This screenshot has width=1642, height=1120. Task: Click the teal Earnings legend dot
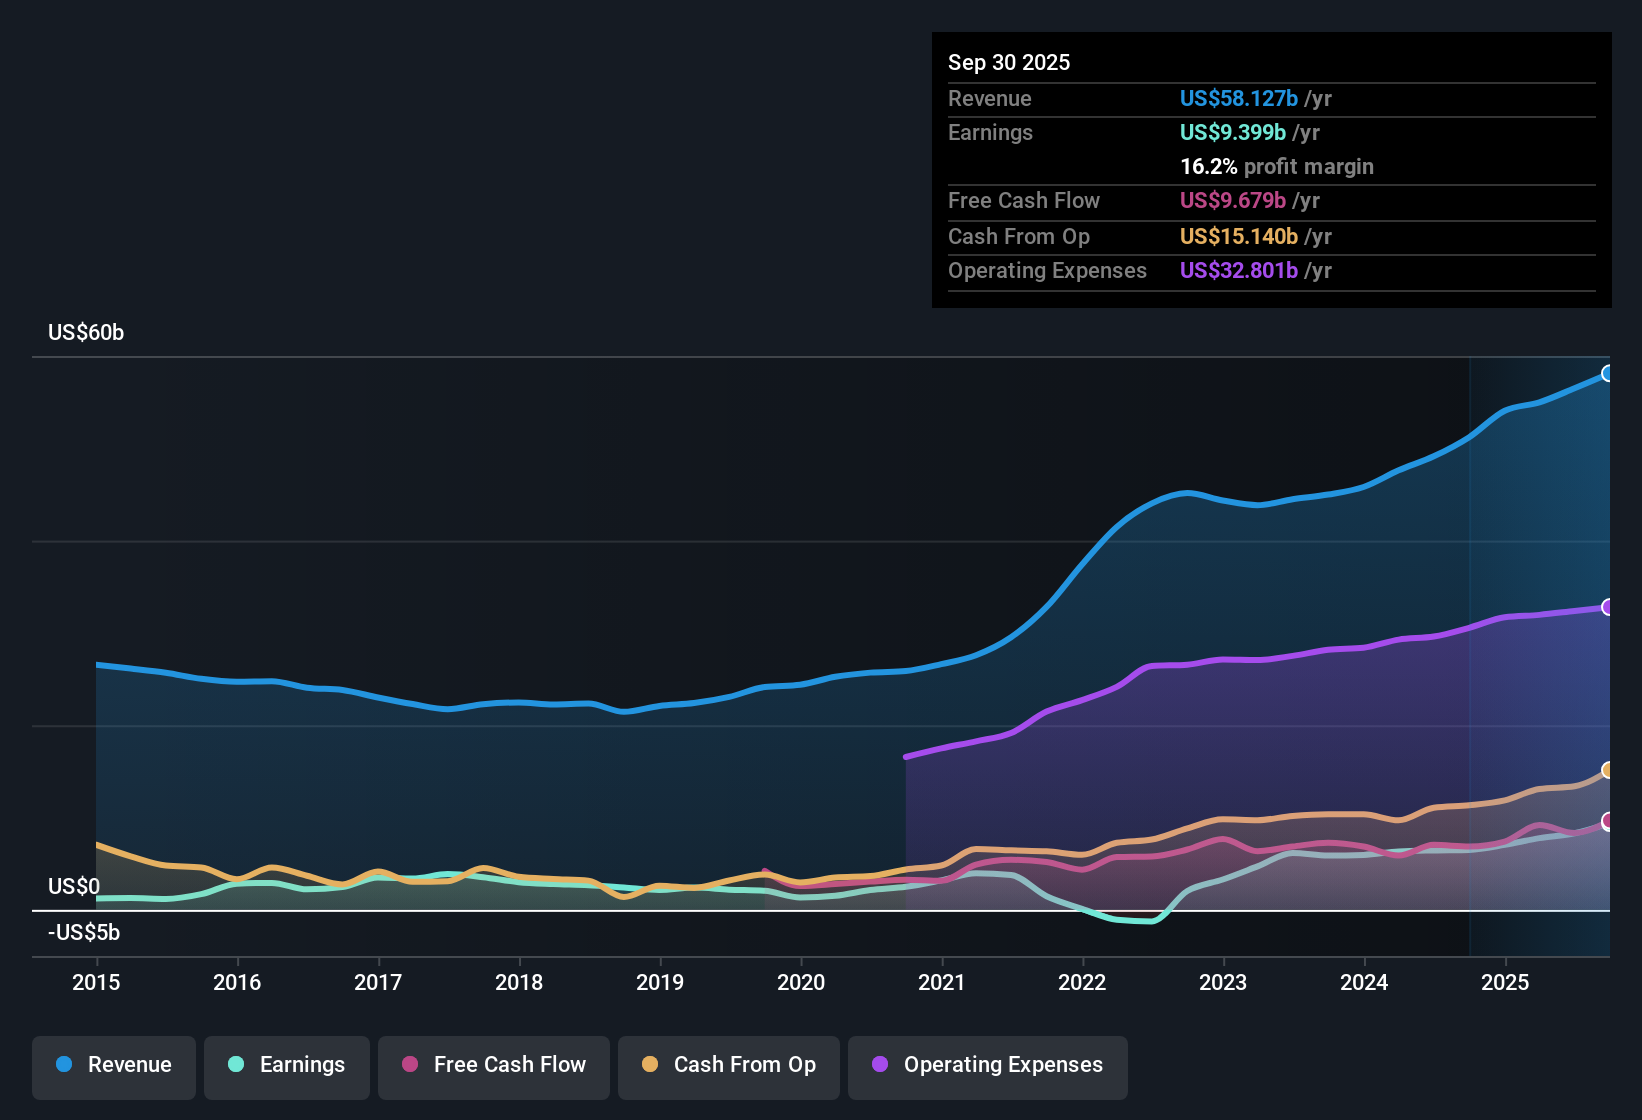236,1065
